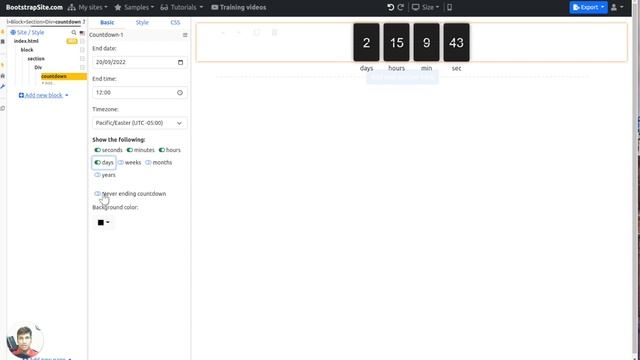
Task: Toggle the seconds switch
Action: click(98, 150)
